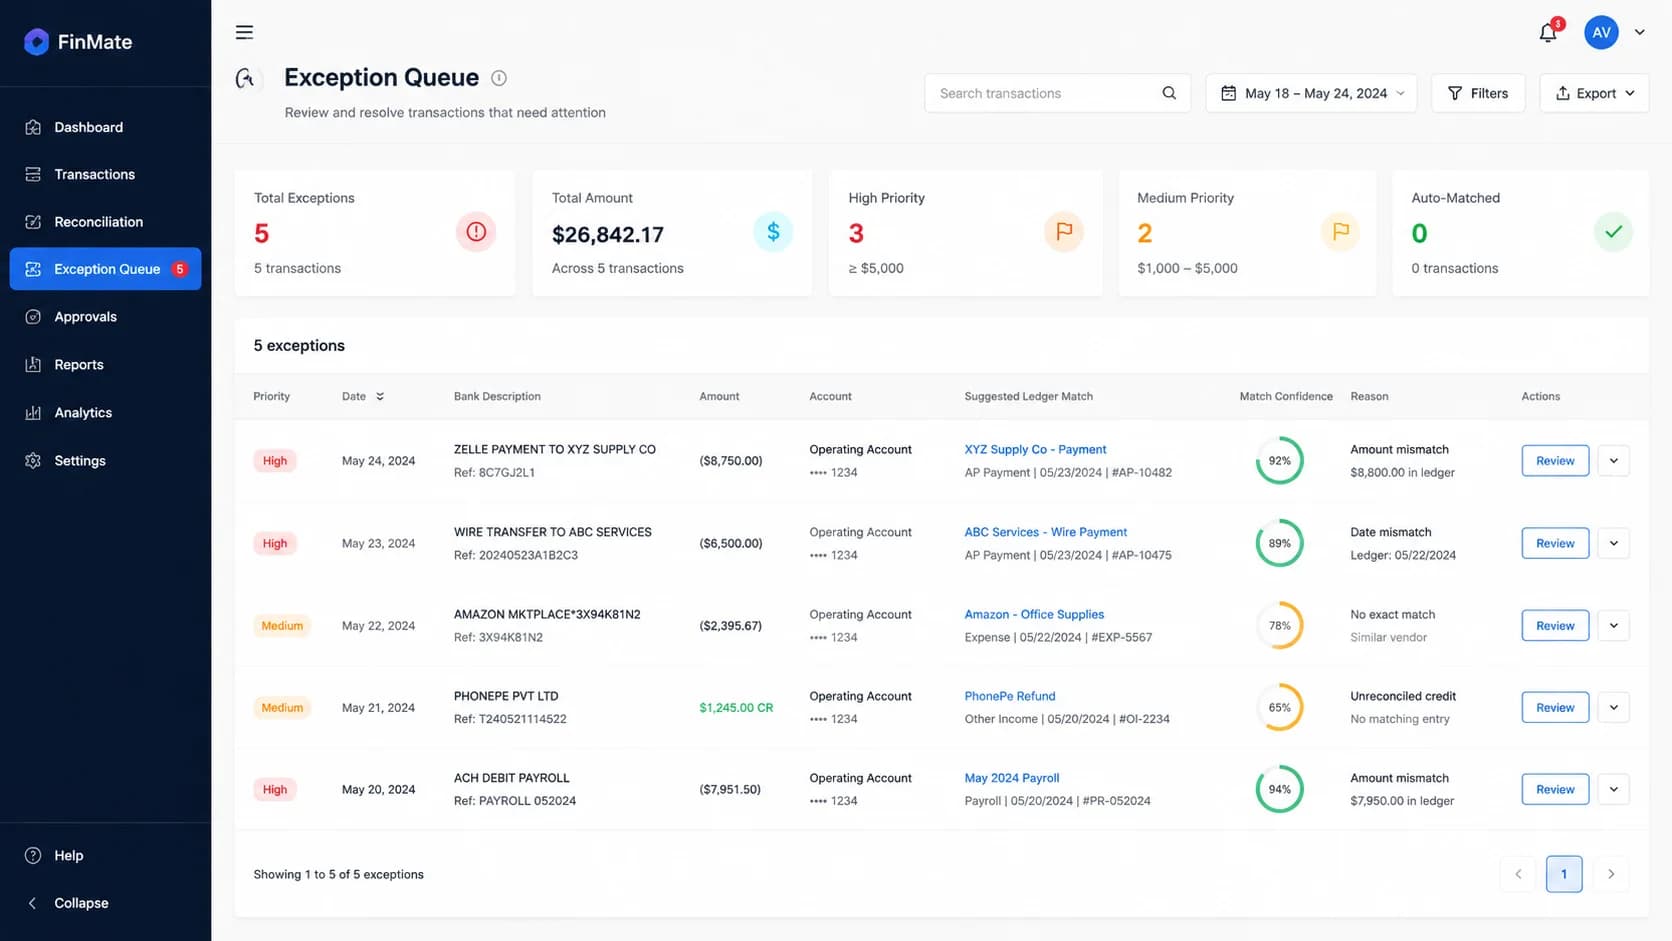The image size is (1672, 941).
Task: Open the notifications bell
Action: click(x=1548, y=33)
